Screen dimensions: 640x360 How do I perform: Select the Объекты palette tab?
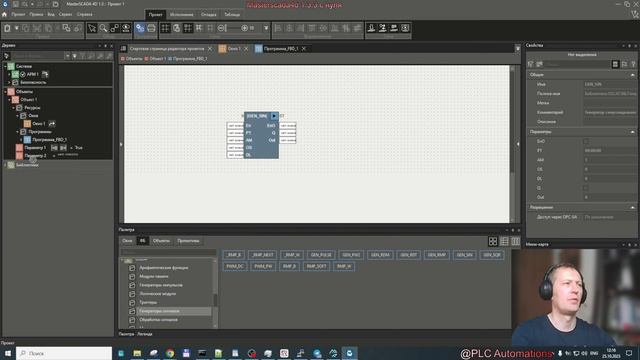tap(161, 241)
